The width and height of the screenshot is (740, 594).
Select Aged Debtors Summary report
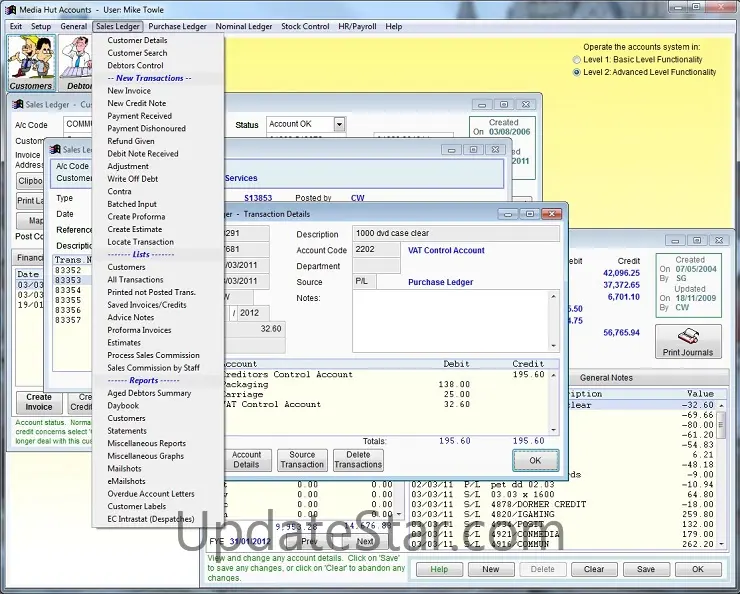pos(149,393)
